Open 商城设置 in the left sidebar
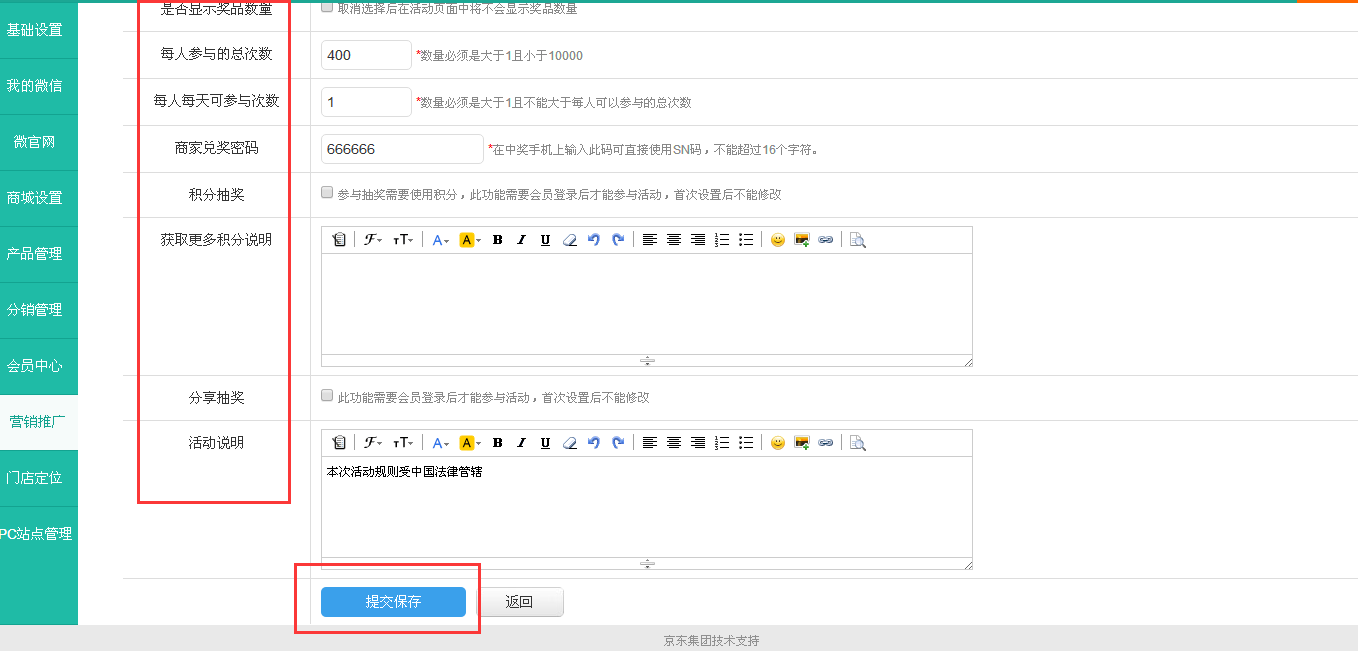The height and width of the screenshot is (651, 1358). coord(35,198)
